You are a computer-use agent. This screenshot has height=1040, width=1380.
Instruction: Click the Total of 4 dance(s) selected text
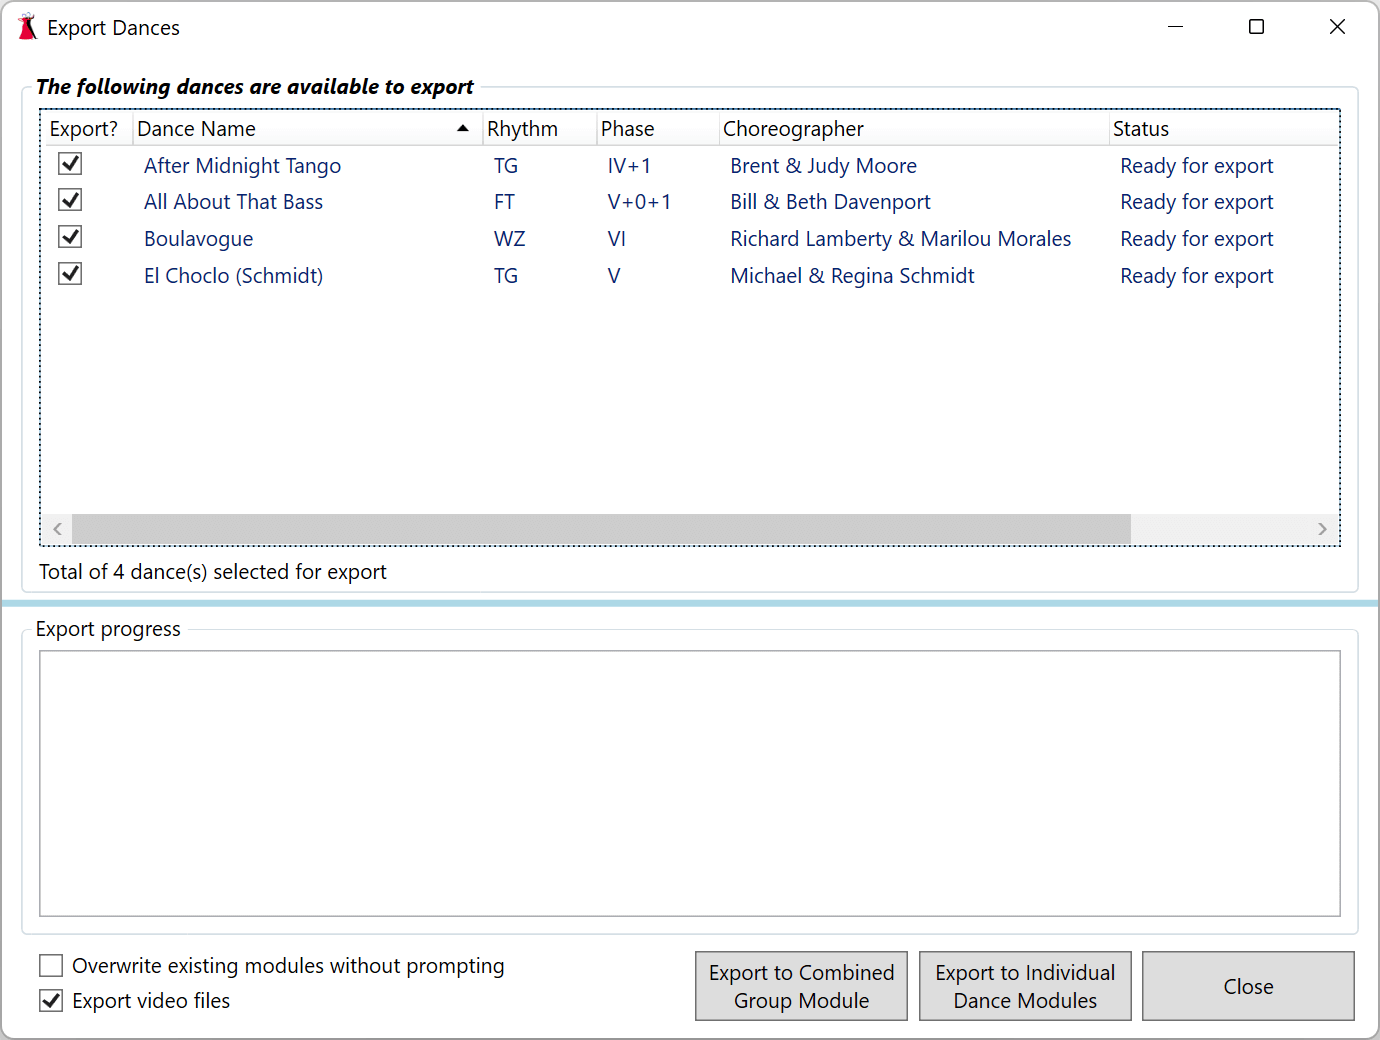coord(212,572)
